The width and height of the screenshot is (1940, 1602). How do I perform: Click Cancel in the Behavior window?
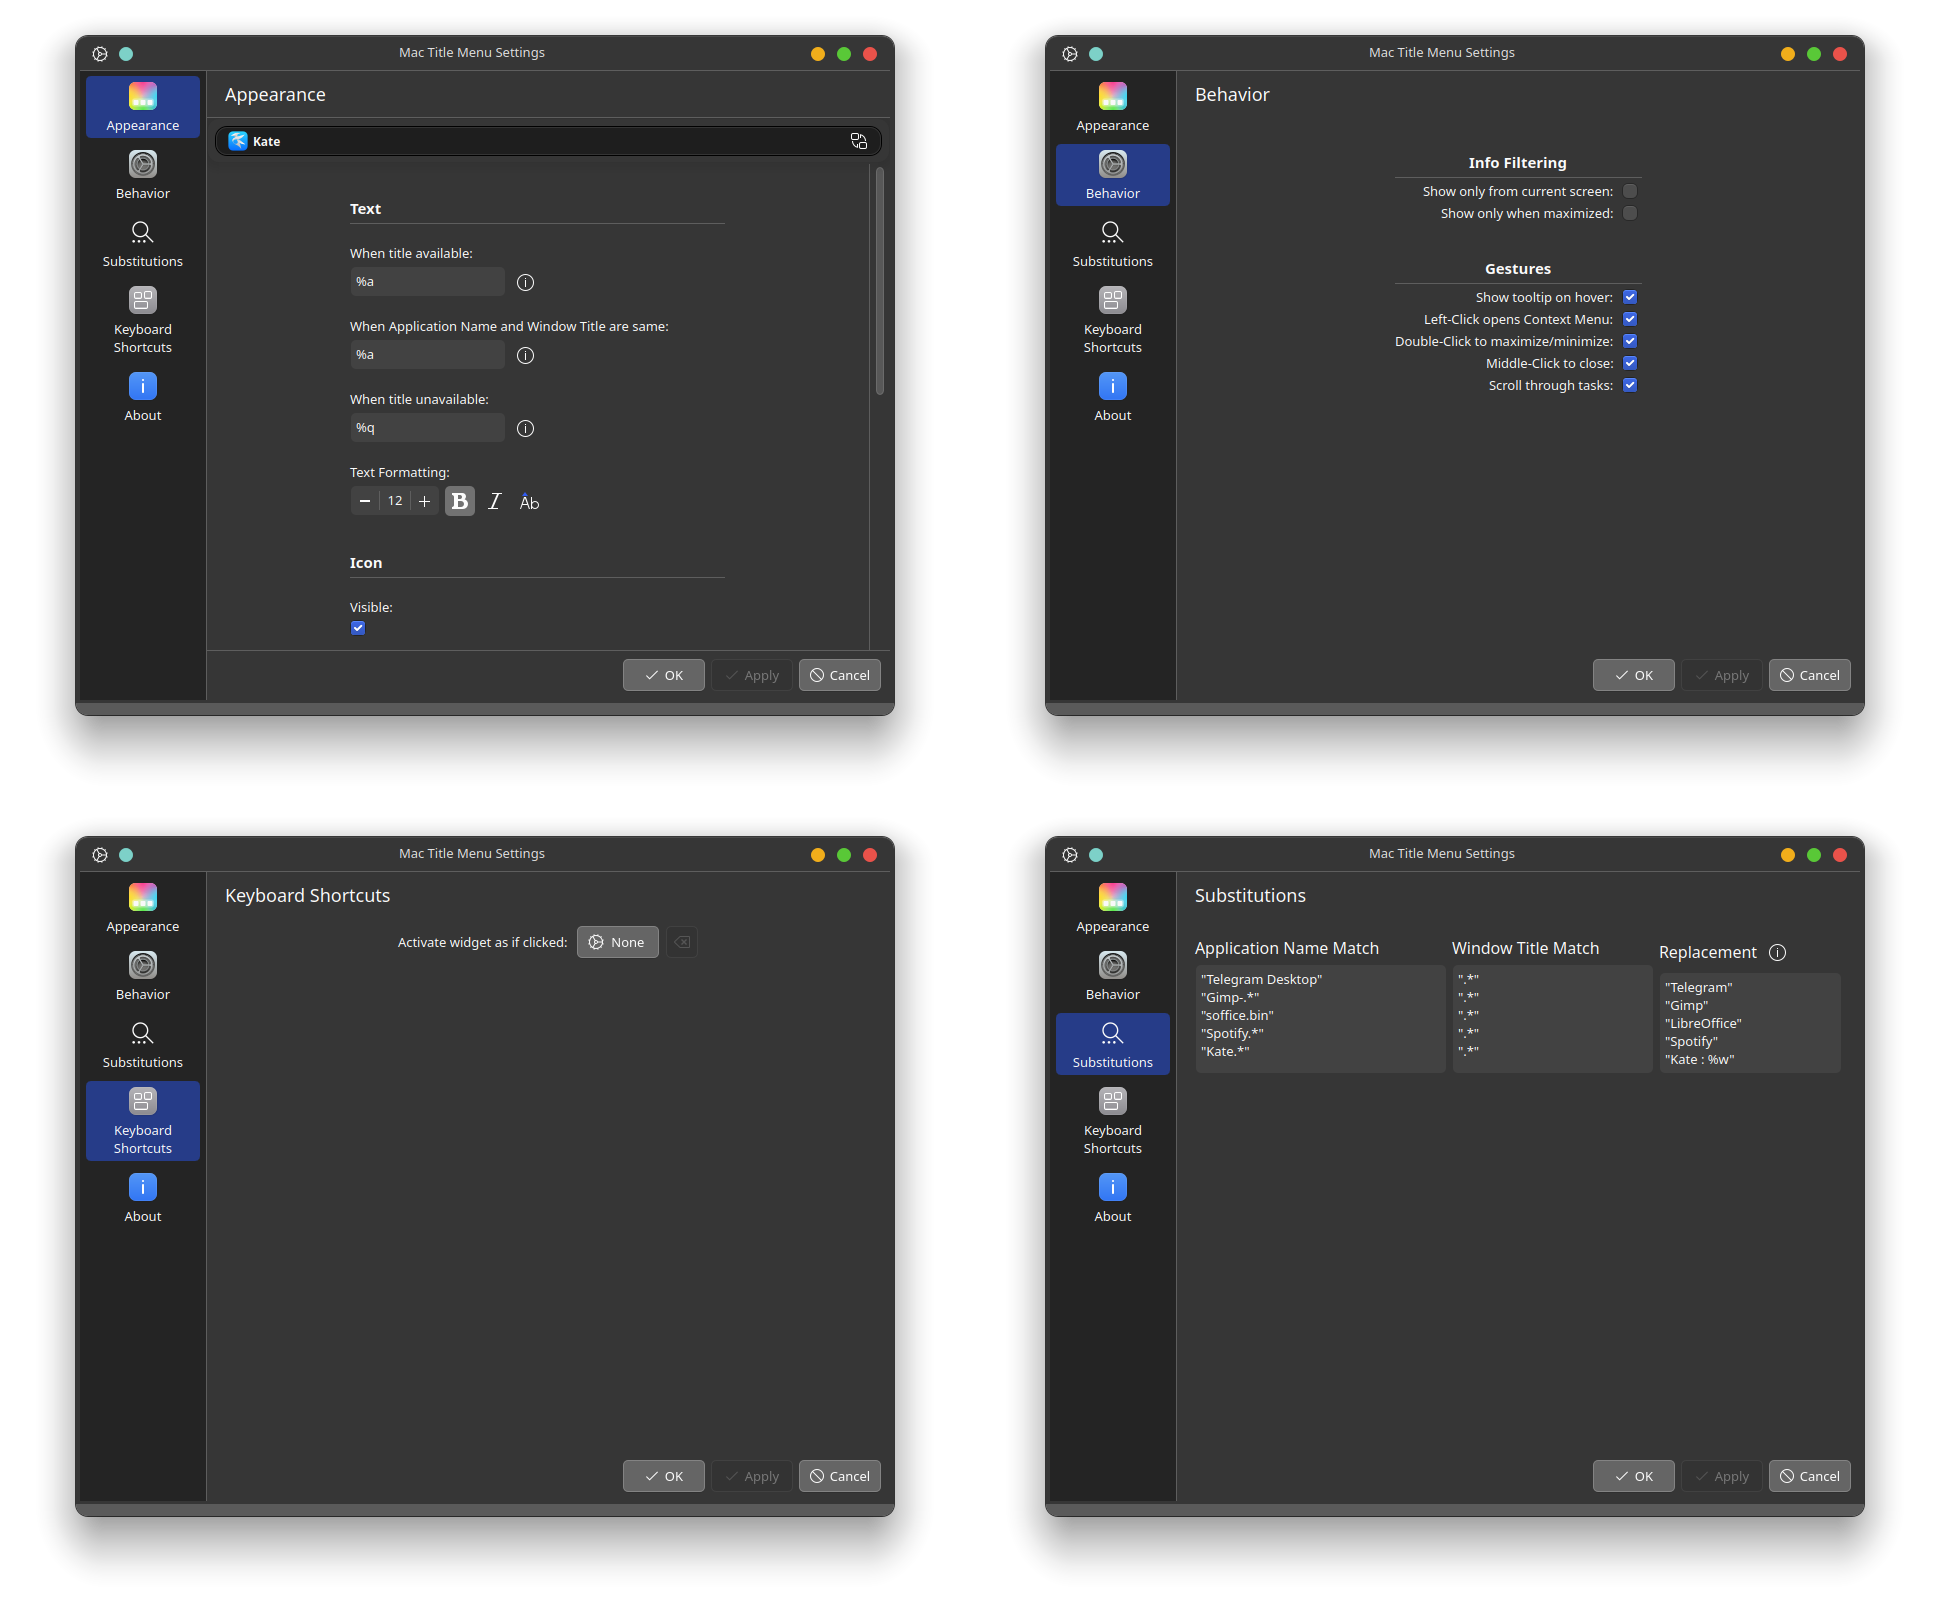click(1810, 675)
